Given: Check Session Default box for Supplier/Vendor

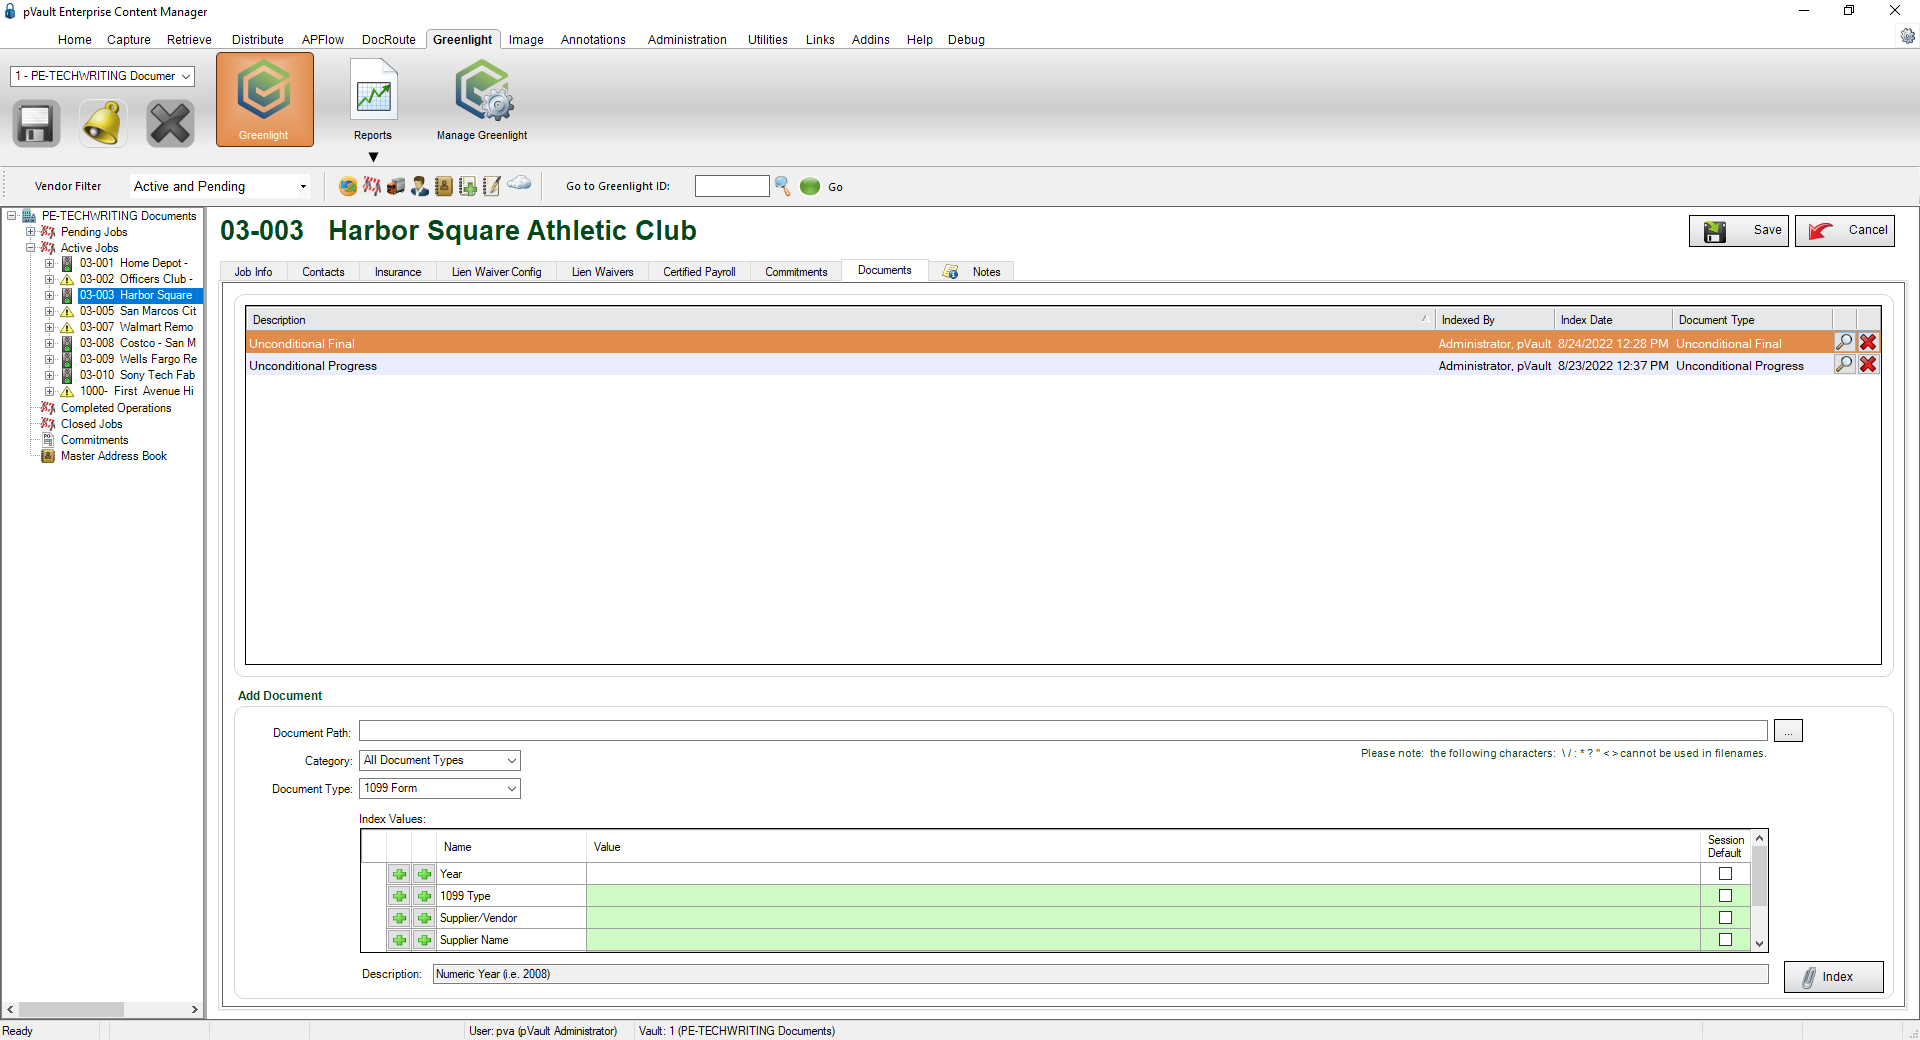Looking at the screenshot, I should (1725, 918).
